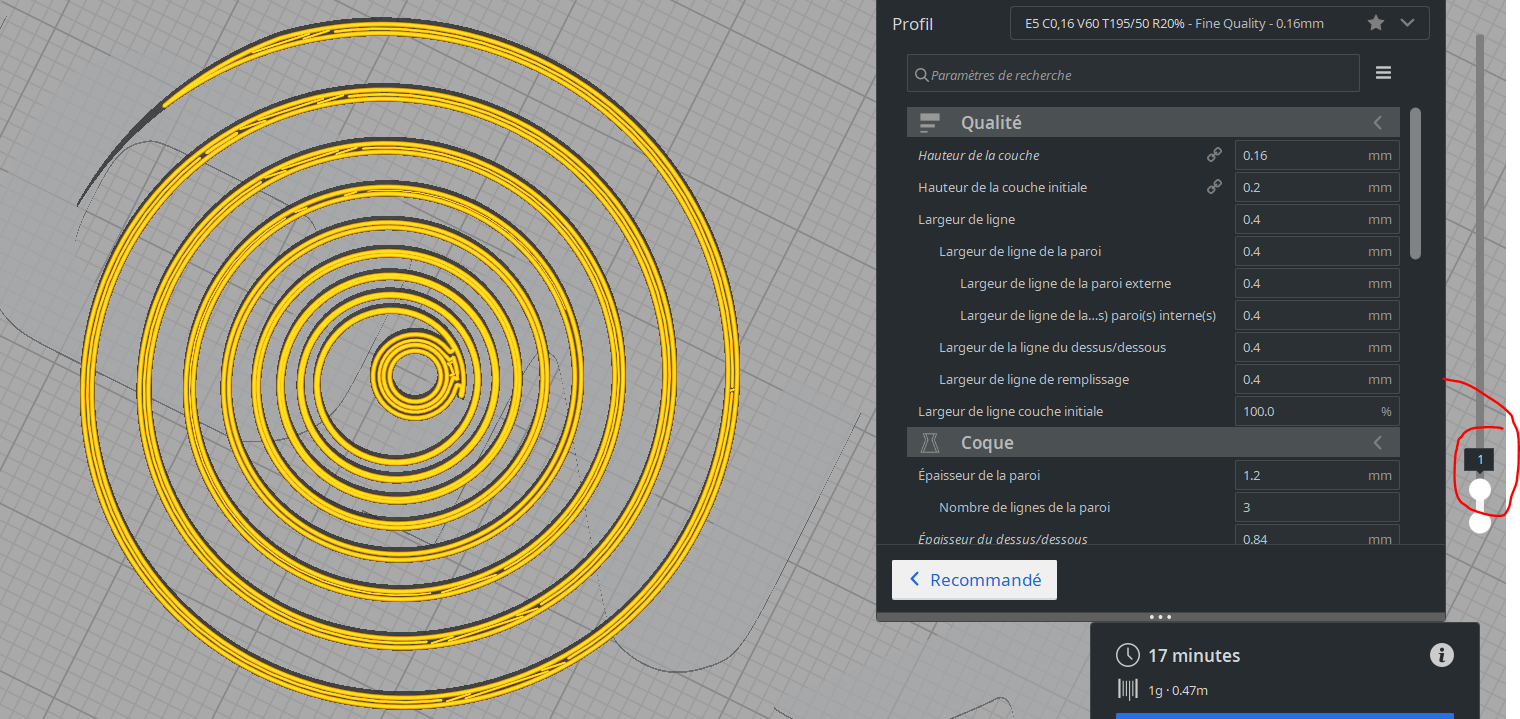Click the Paramètres de recherche search field
1520x719 pixels.
point(1133,74)
